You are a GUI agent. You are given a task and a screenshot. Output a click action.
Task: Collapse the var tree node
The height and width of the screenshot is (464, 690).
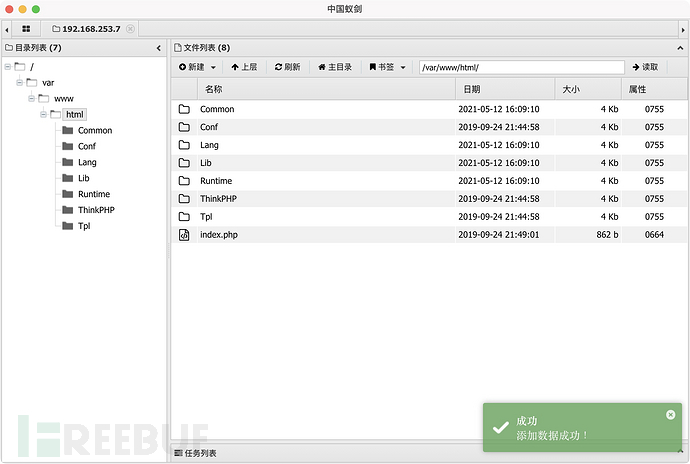19,83
